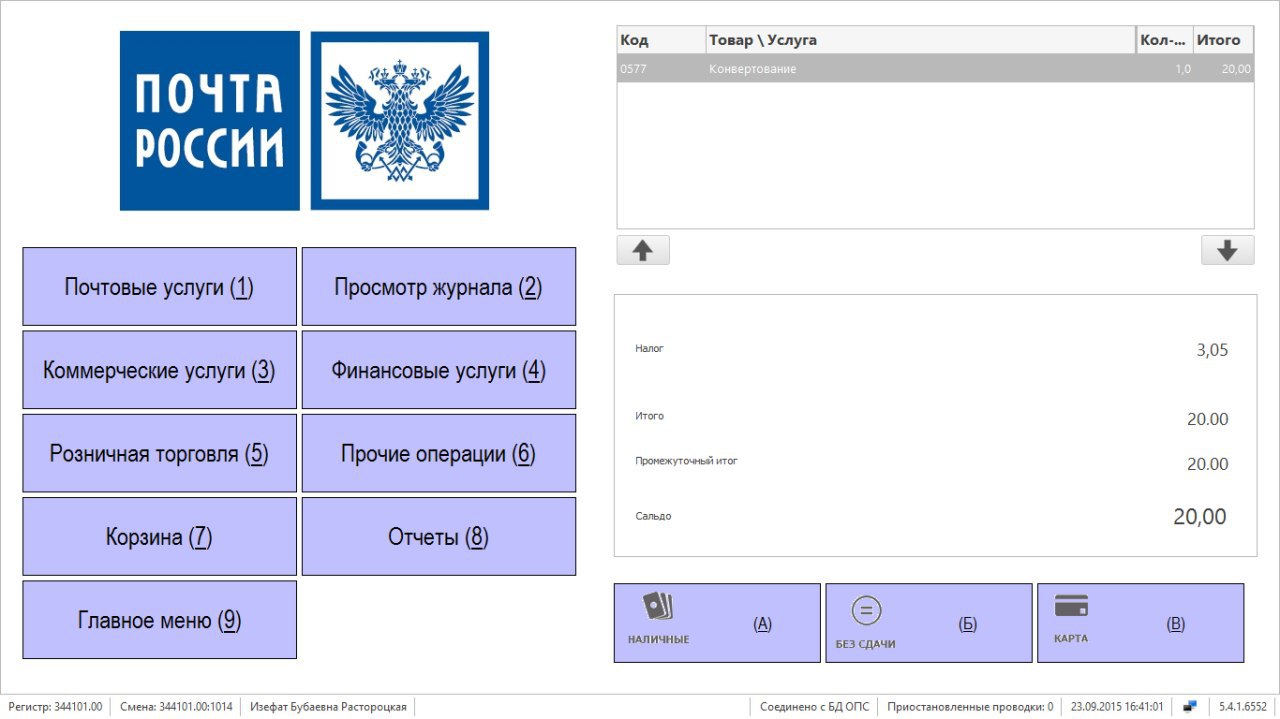Click Приостановленные проводки: 0 status
Image resolution: width=1280 pixels, height=719 pixels.
pyautogui.click(x=970, y=707)
